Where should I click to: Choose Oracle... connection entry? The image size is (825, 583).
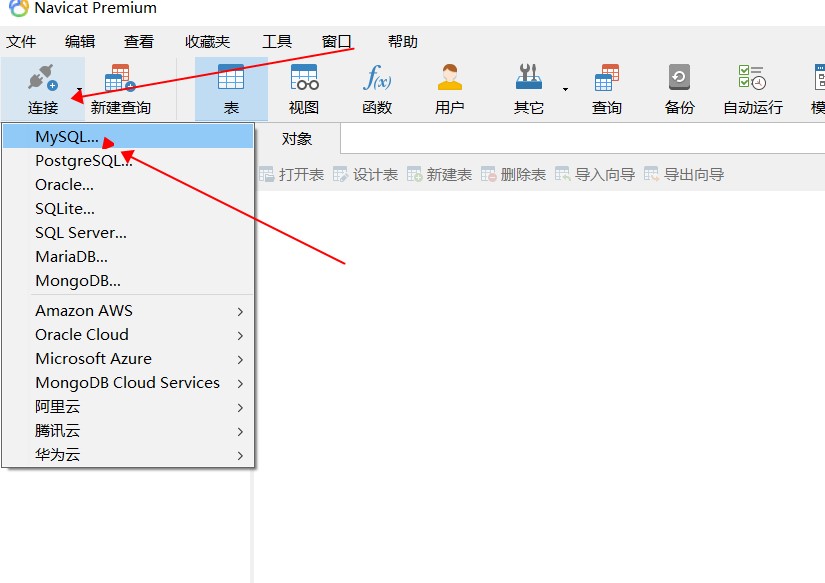coord(128,185)
